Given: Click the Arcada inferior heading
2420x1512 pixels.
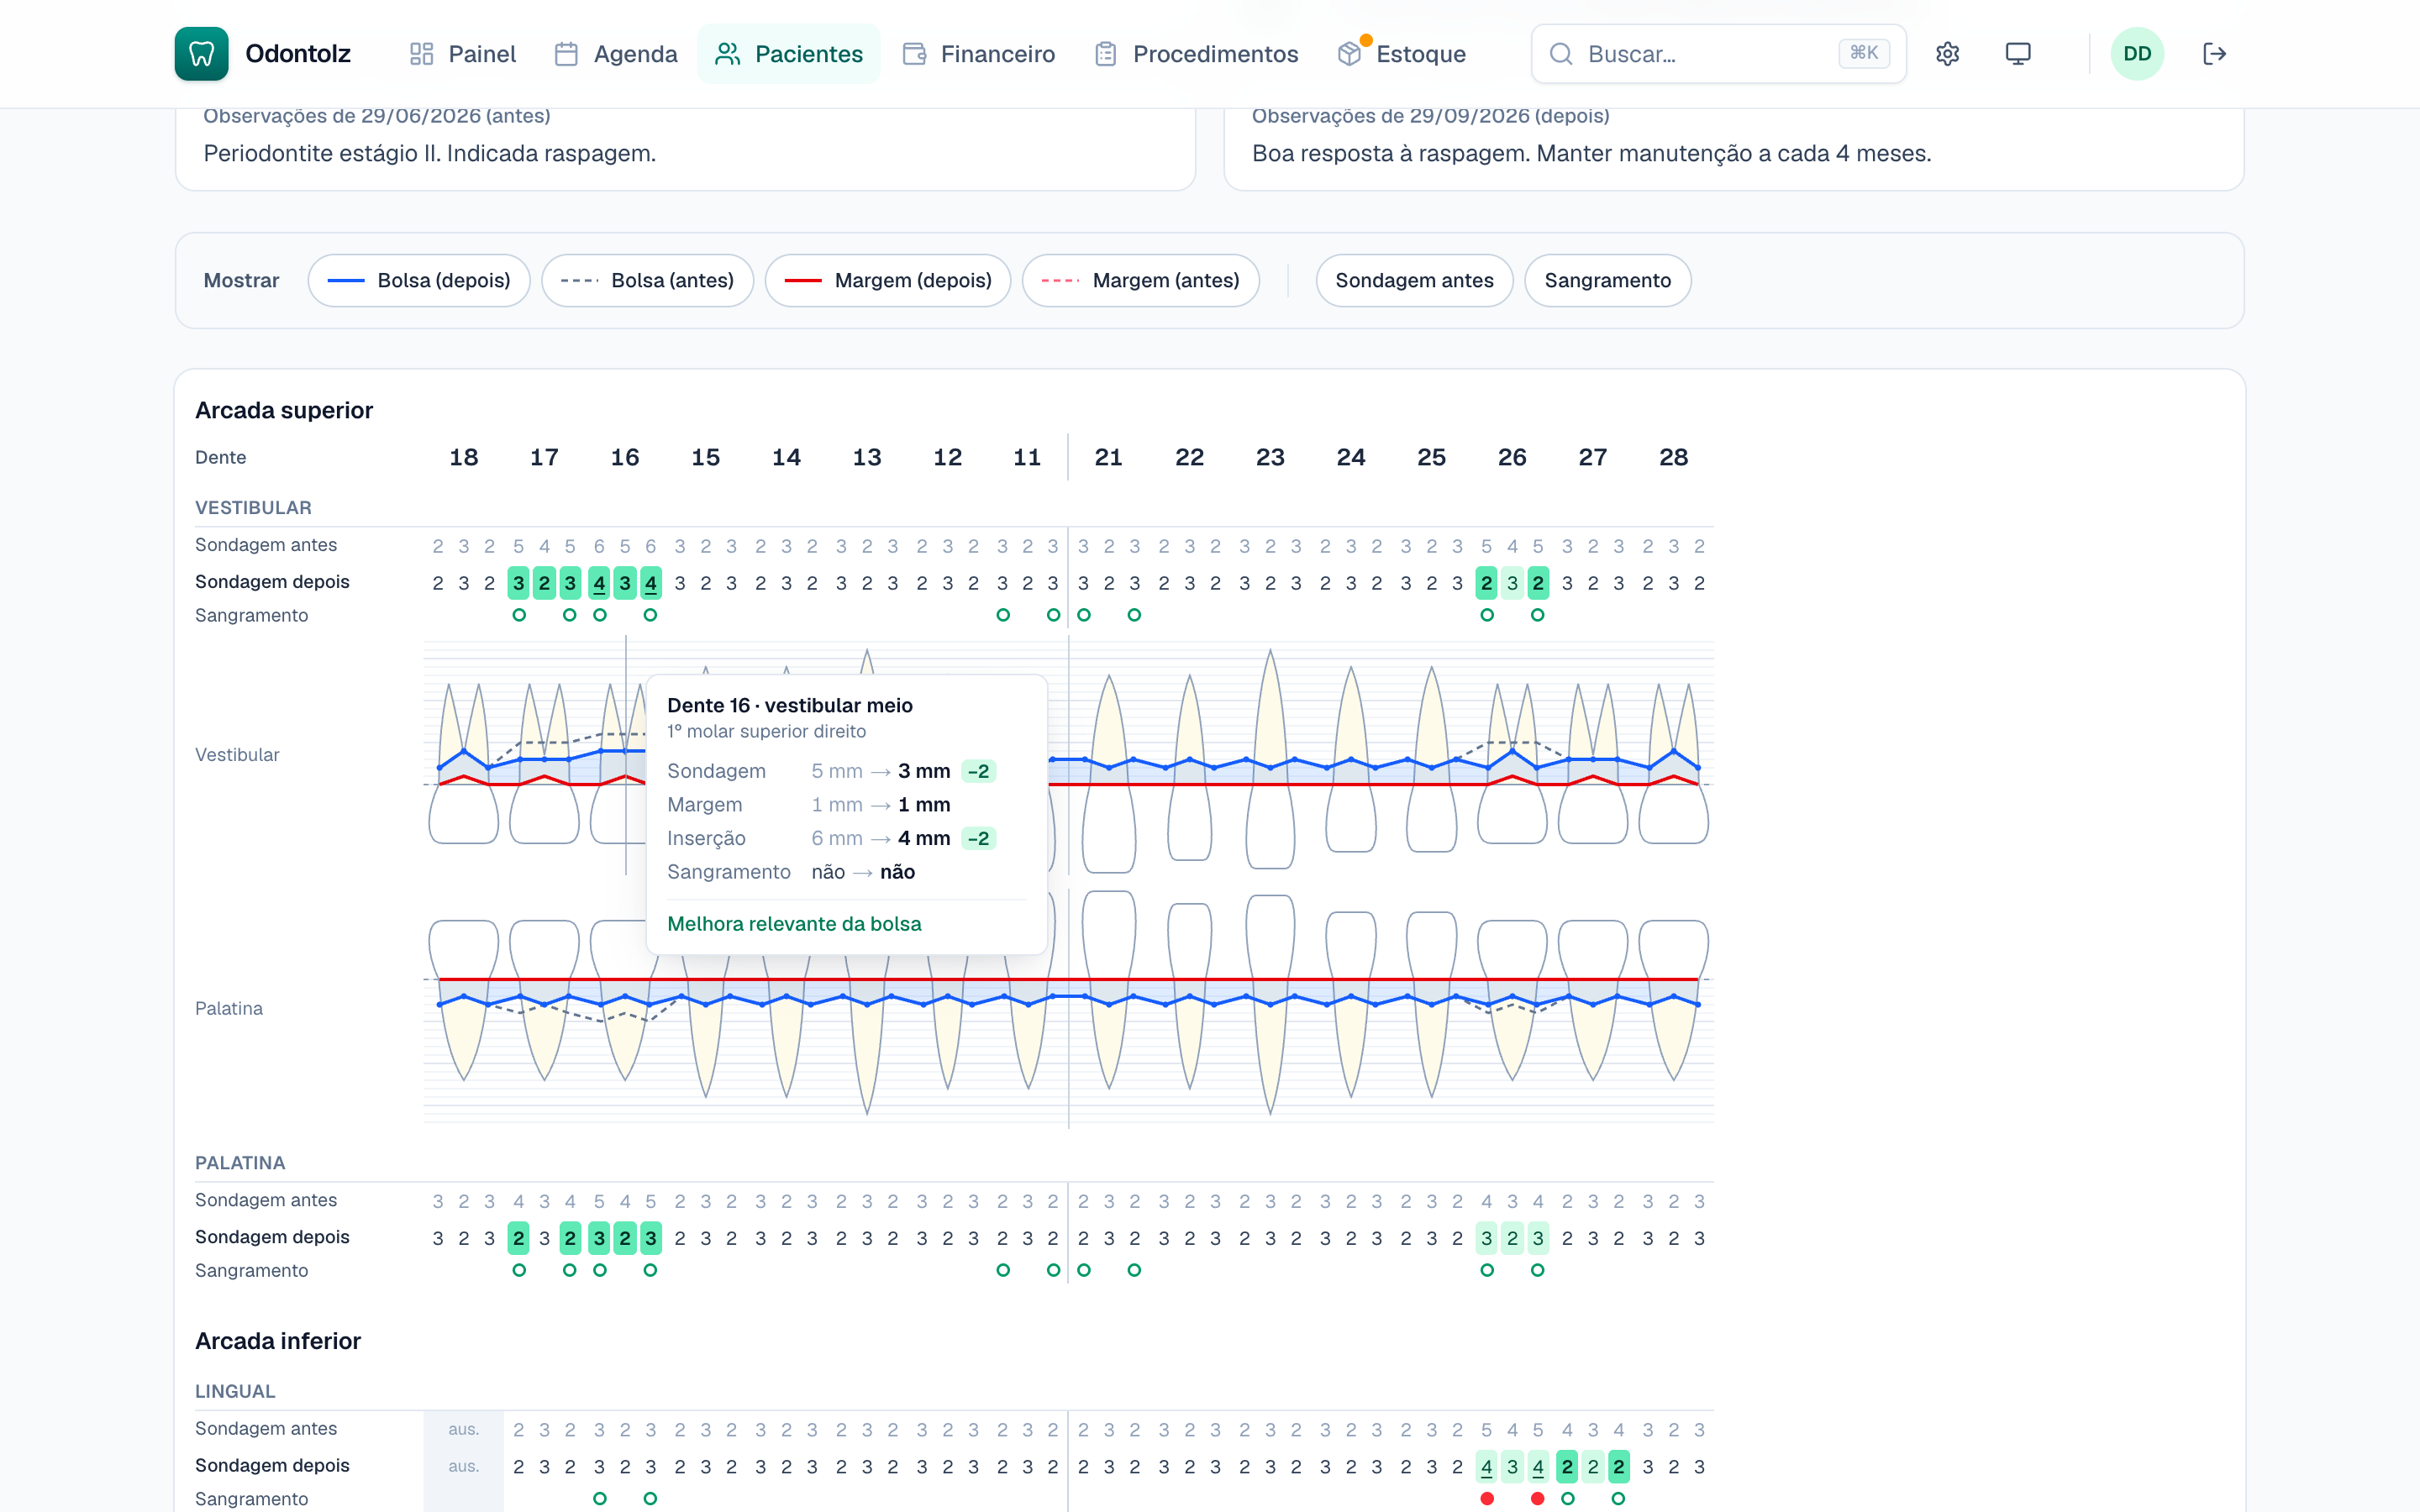Looking at the screenshot, I should tap(278, 1341).
